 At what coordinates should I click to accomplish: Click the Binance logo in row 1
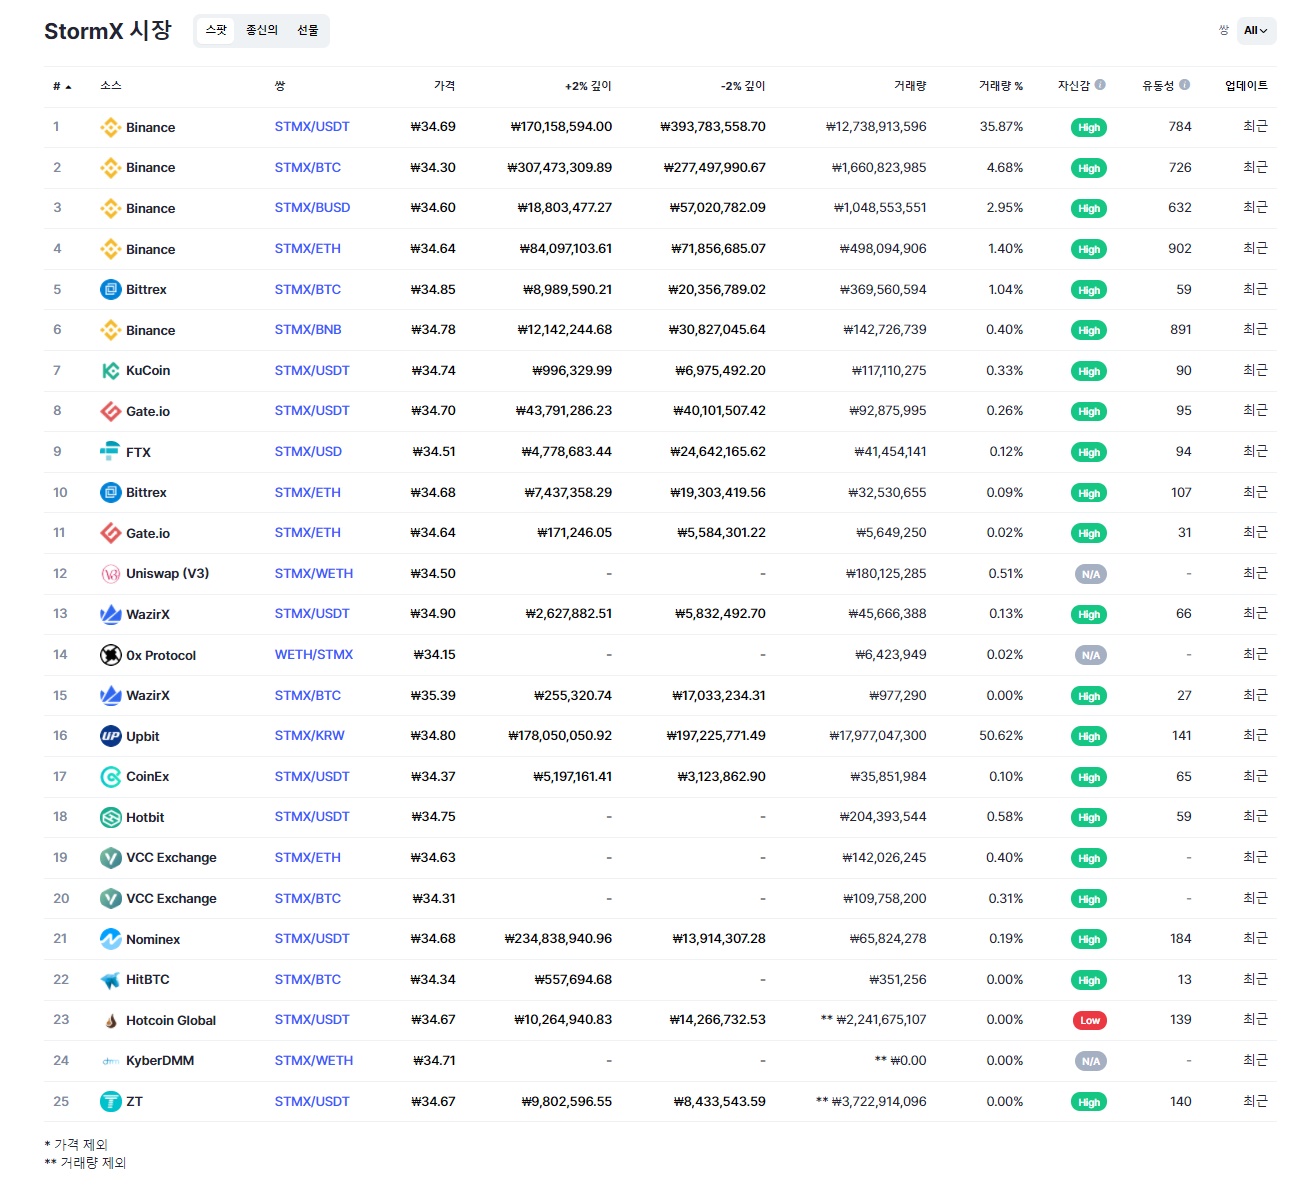tap(111, 127)
